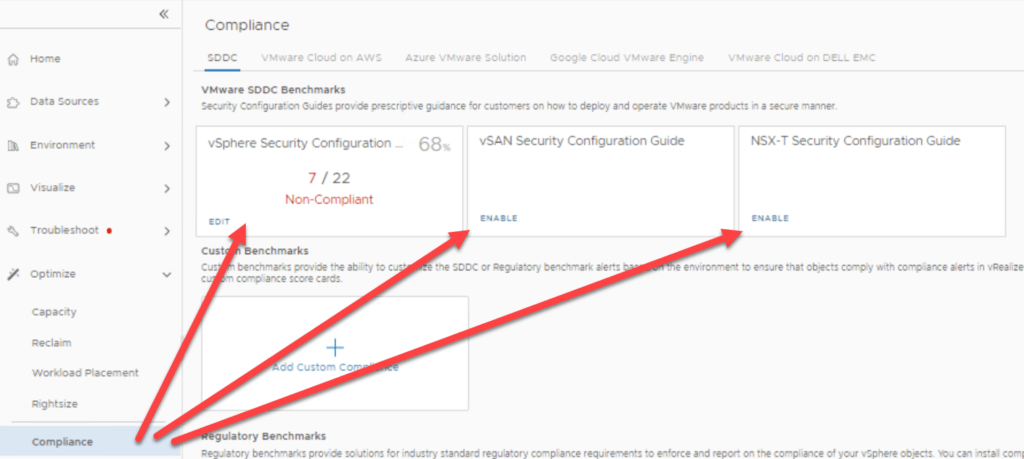Switch to VMware Cloud on AWS tab
1024x459 pixels.
coord(321,57)
